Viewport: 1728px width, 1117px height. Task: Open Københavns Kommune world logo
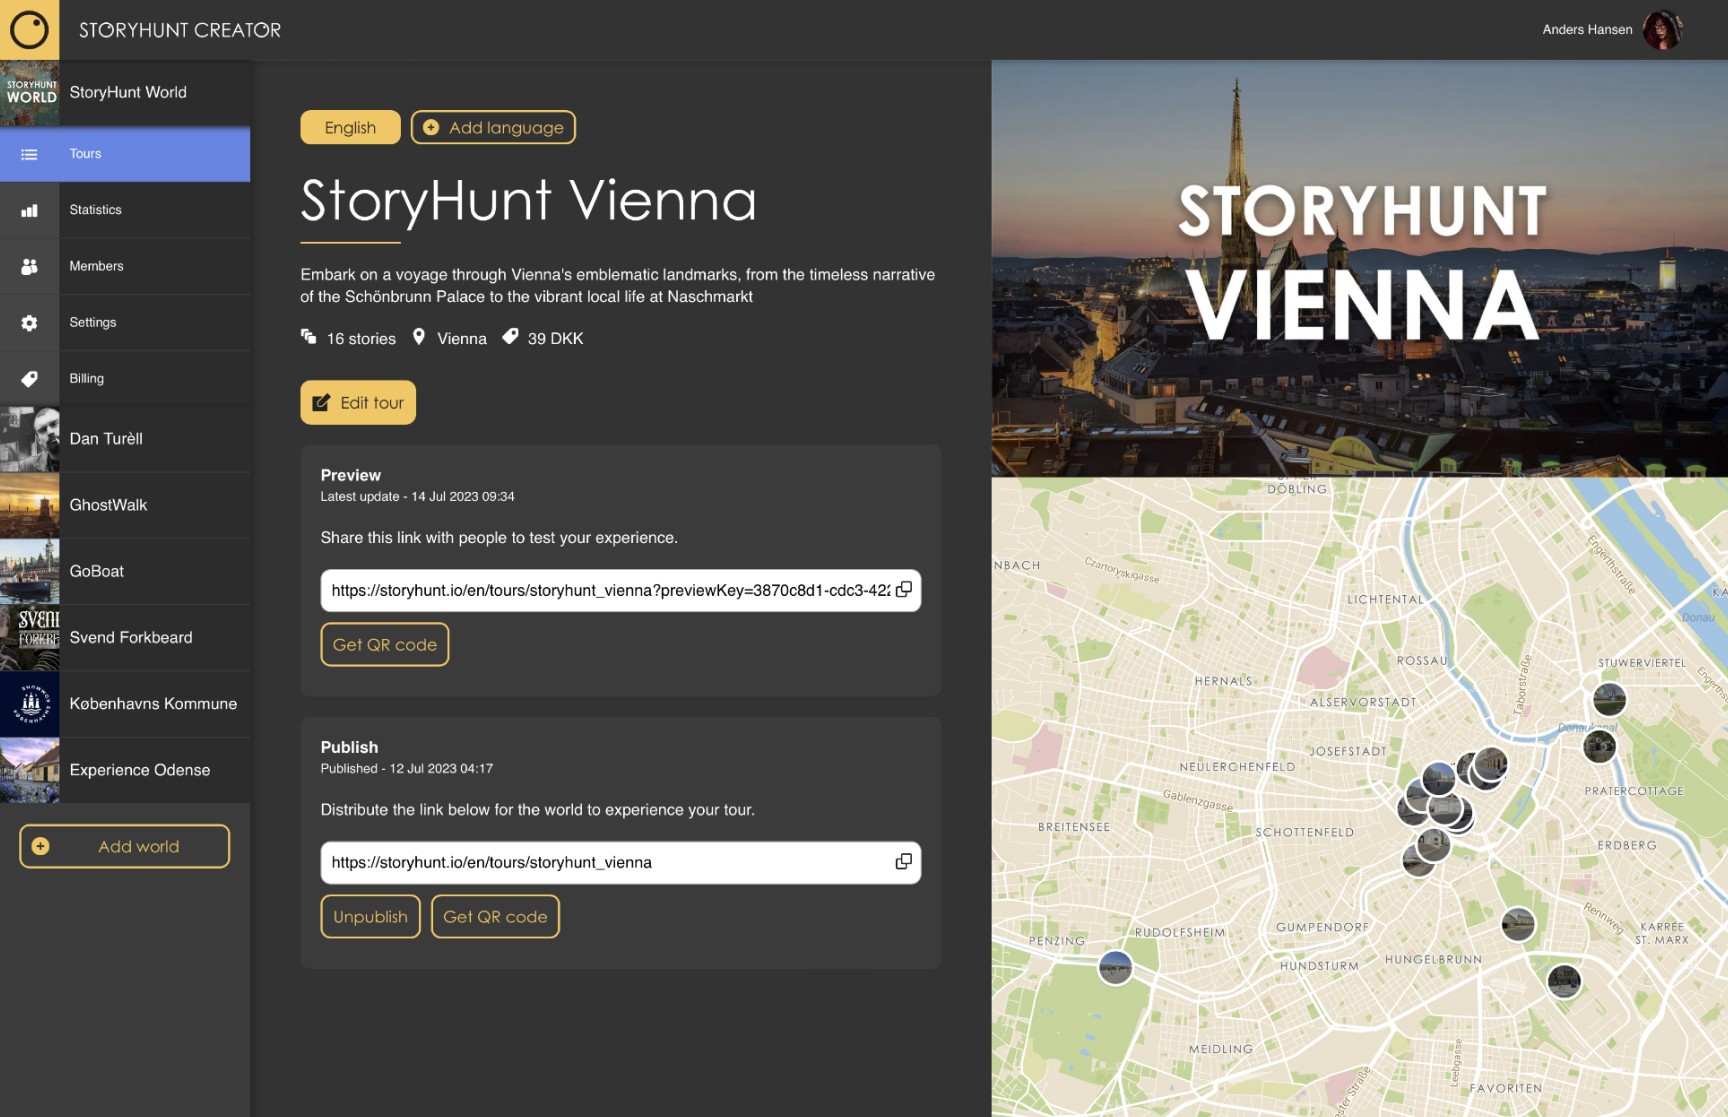[x=29, y=704]
